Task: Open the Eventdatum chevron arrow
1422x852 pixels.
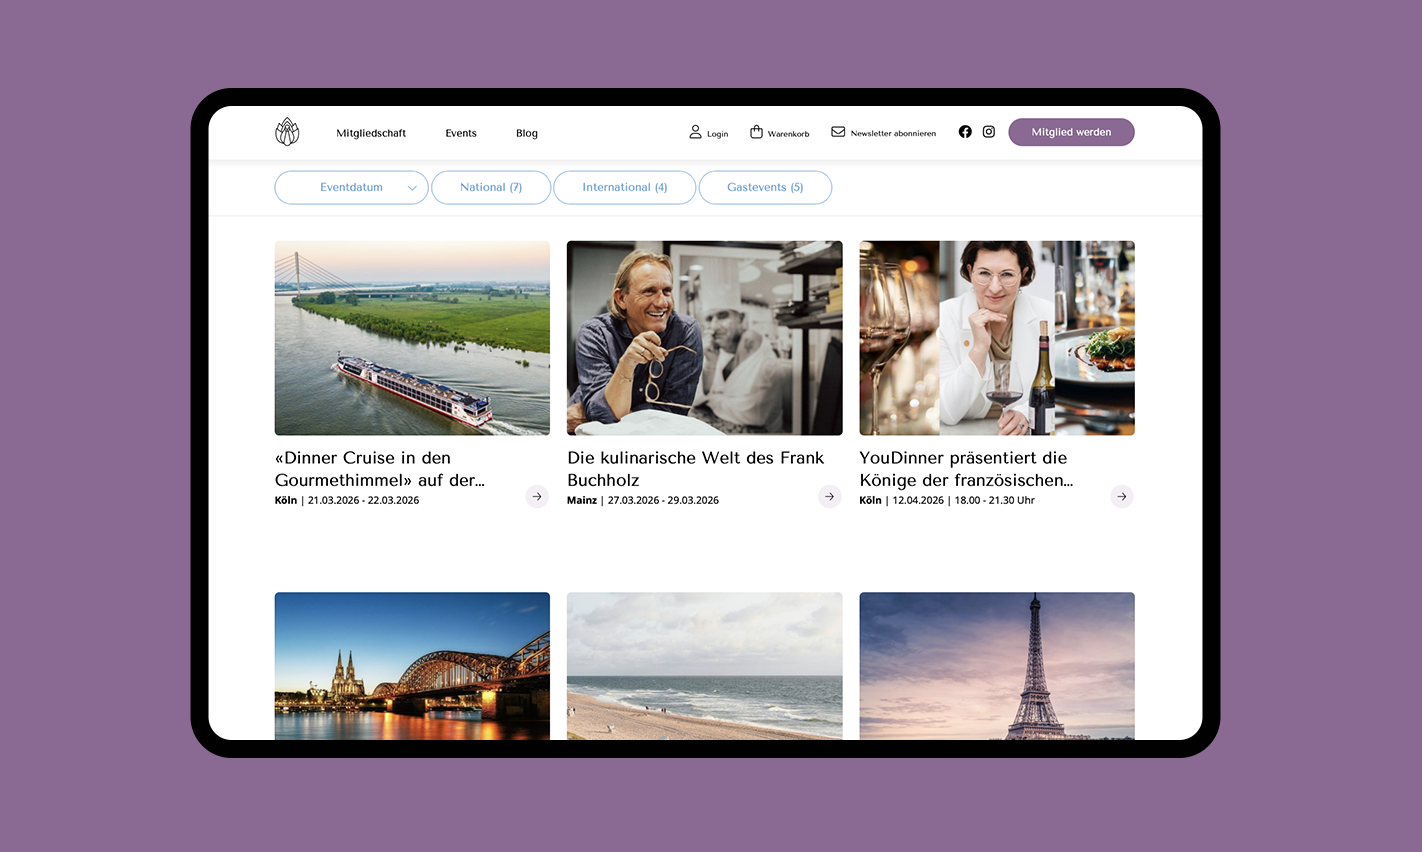Action: coord(411,187)
